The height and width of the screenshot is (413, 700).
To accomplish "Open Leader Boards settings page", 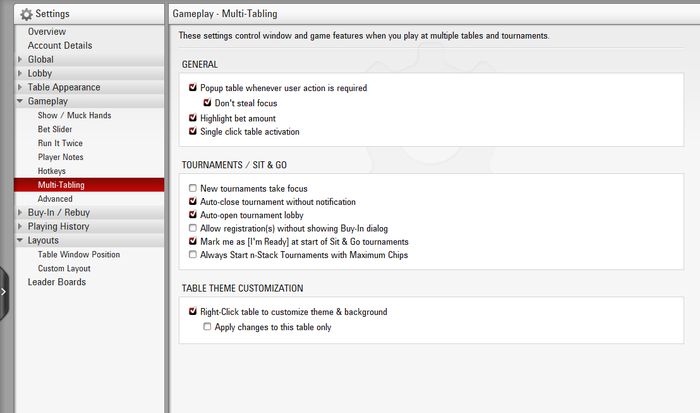I will 57,282.
